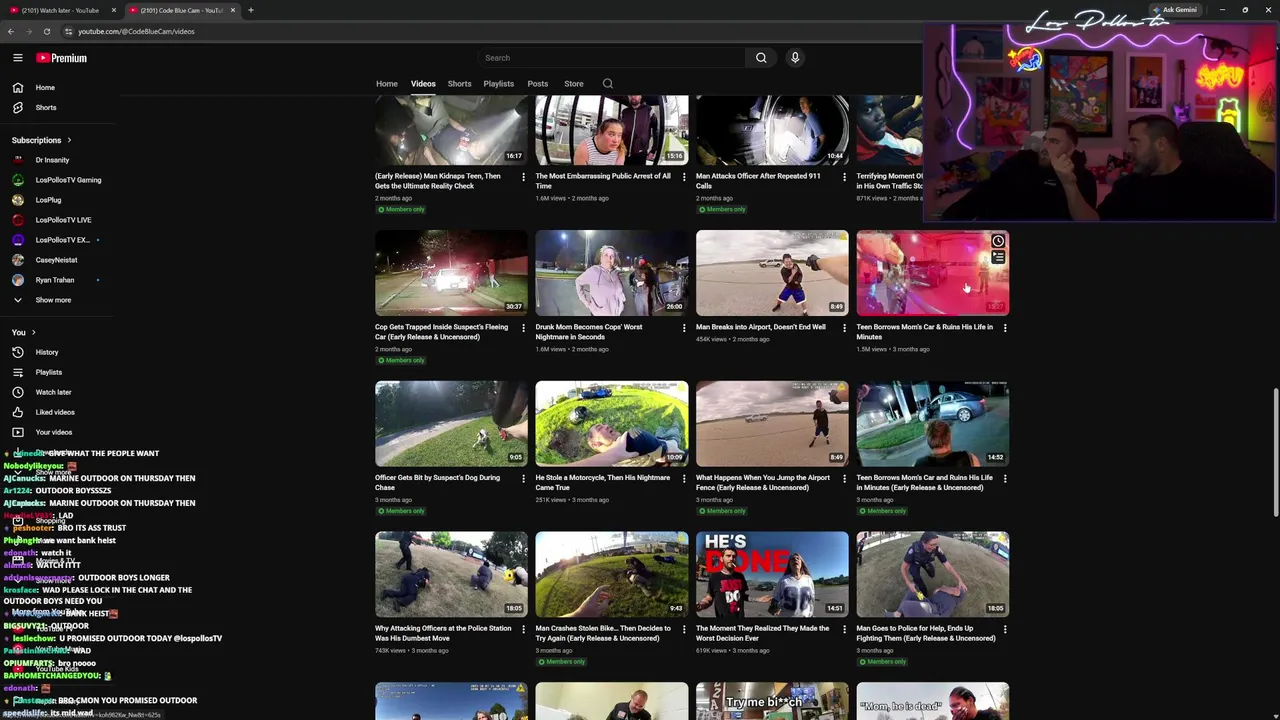
Task: Play Officer Gets Bit thumbnail with 9:05 duration
Action: 451,424
